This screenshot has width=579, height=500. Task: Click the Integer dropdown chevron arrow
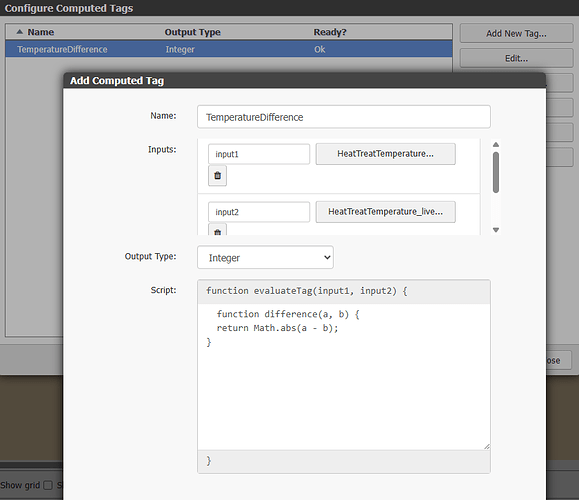(327, 257)
